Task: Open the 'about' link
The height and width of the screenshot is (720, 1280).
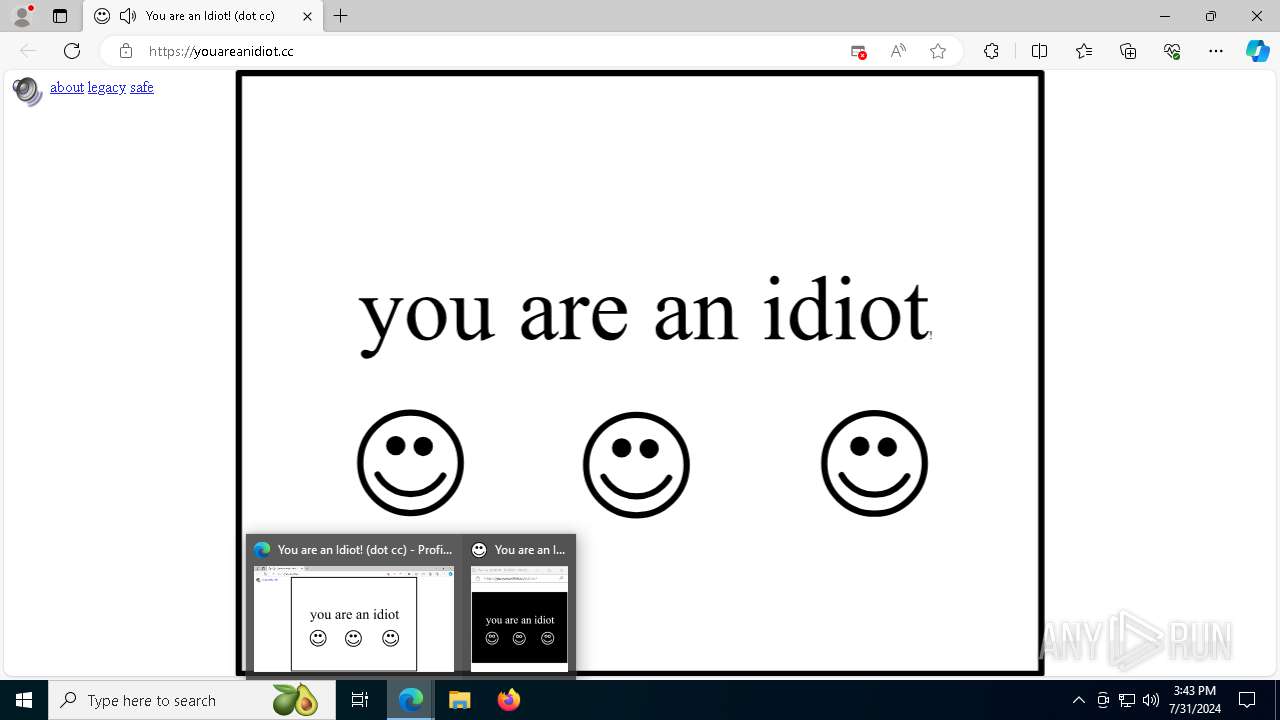Action: pos(67,87)
